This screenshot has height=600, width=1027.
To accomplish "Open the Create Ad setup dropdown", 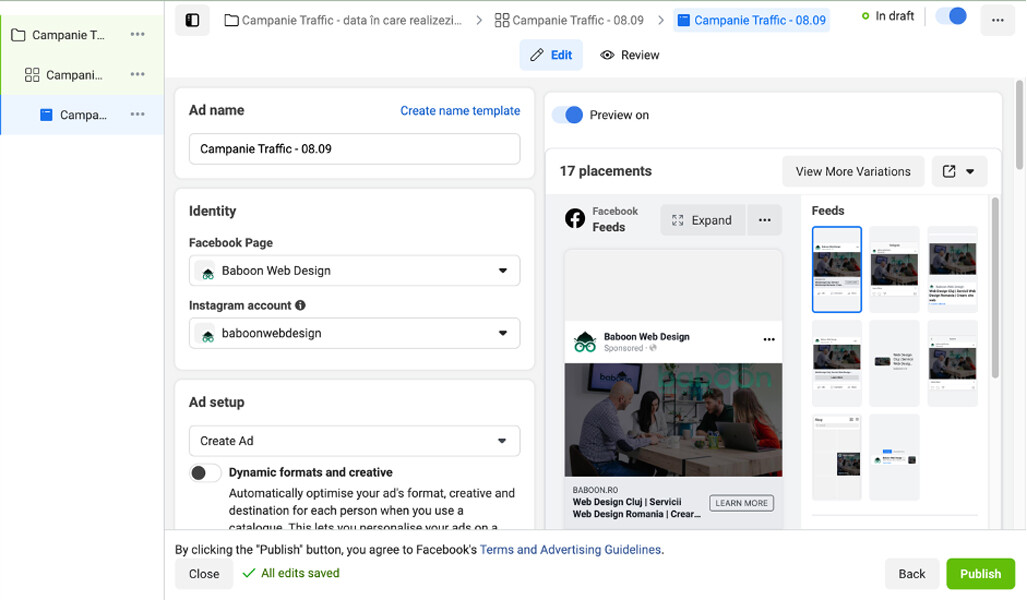I will 354,441.
